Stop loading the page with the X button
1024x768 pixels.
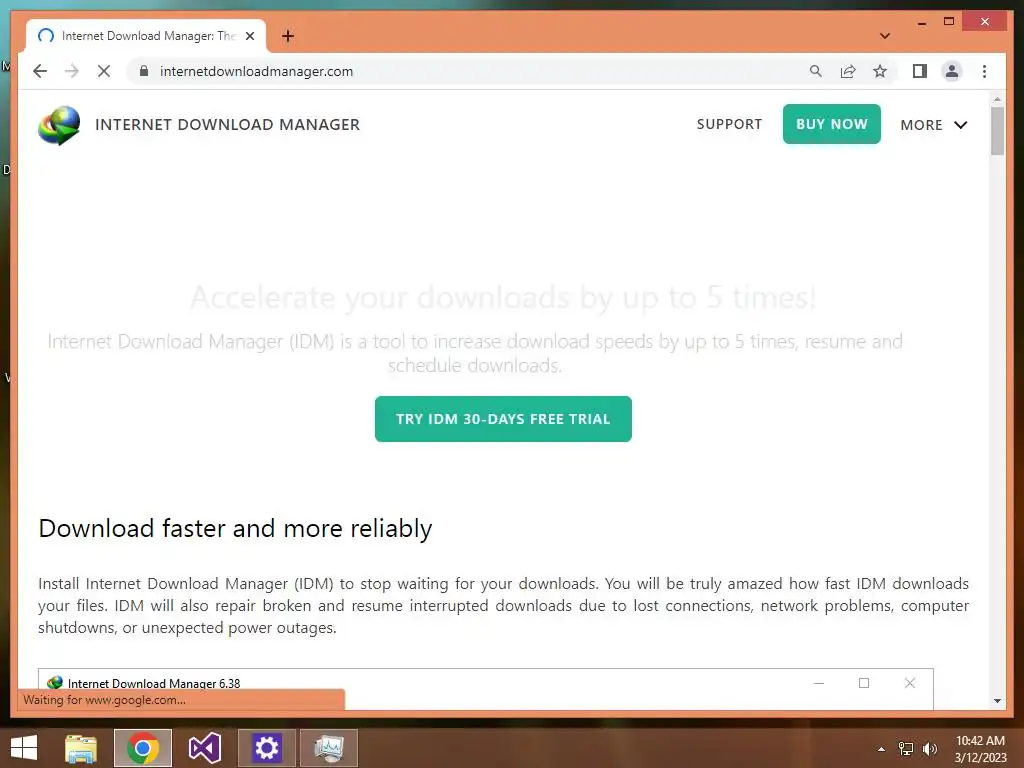tap(104, 71)
